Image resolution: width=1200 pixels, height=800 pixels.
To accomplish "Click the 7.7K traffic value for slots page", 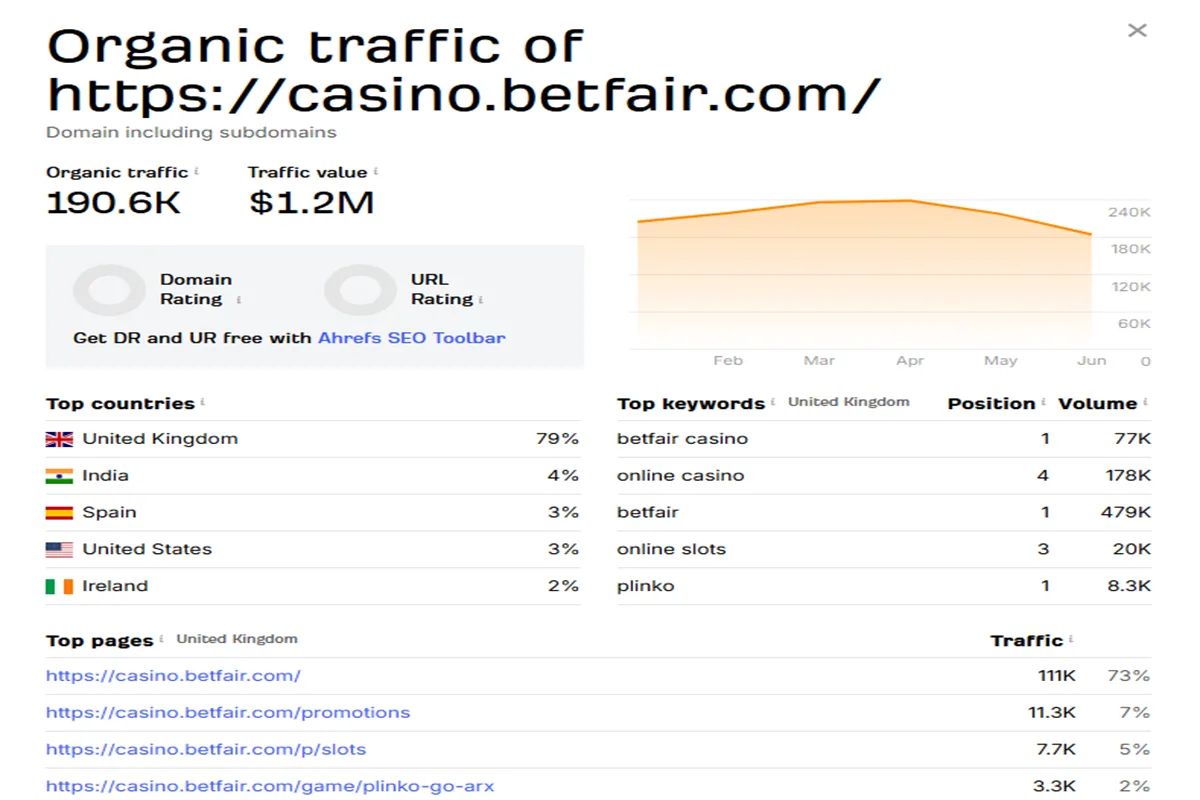I will point(1056,750).
